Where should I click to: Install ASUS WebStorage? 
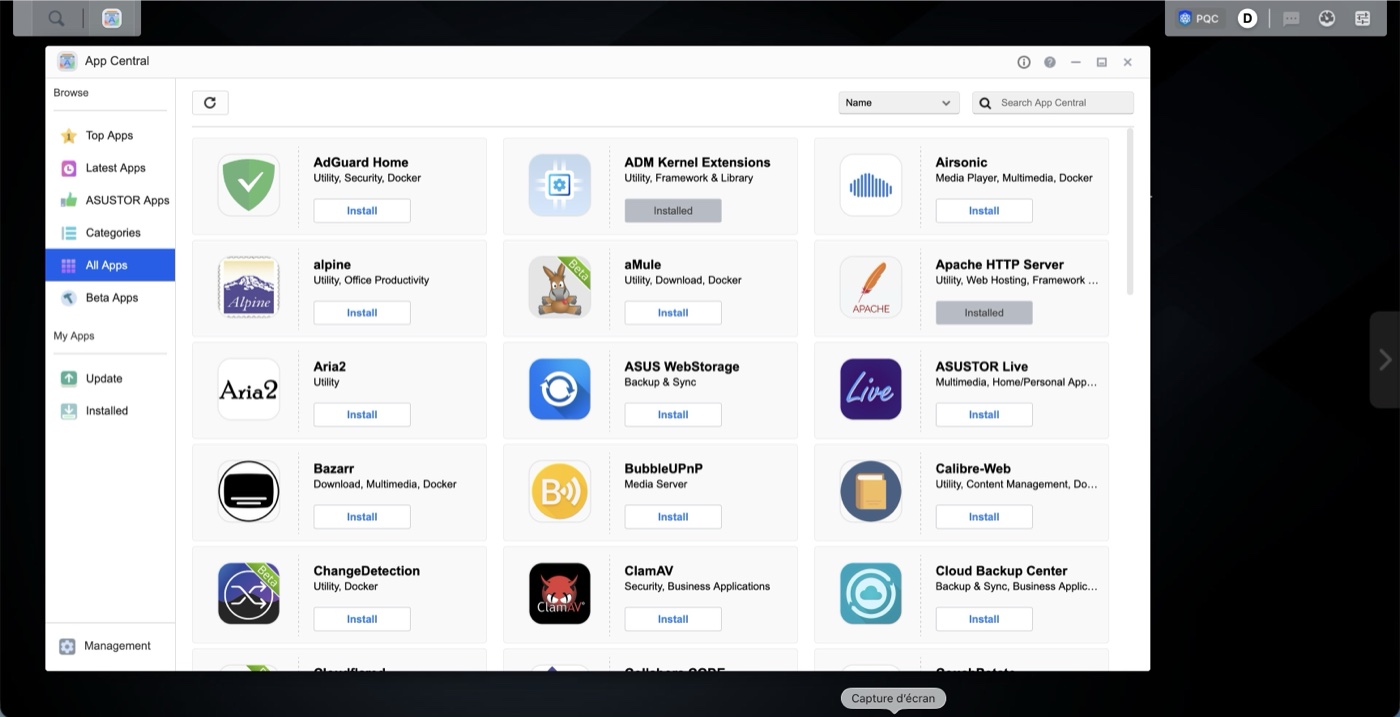[673, 415]
